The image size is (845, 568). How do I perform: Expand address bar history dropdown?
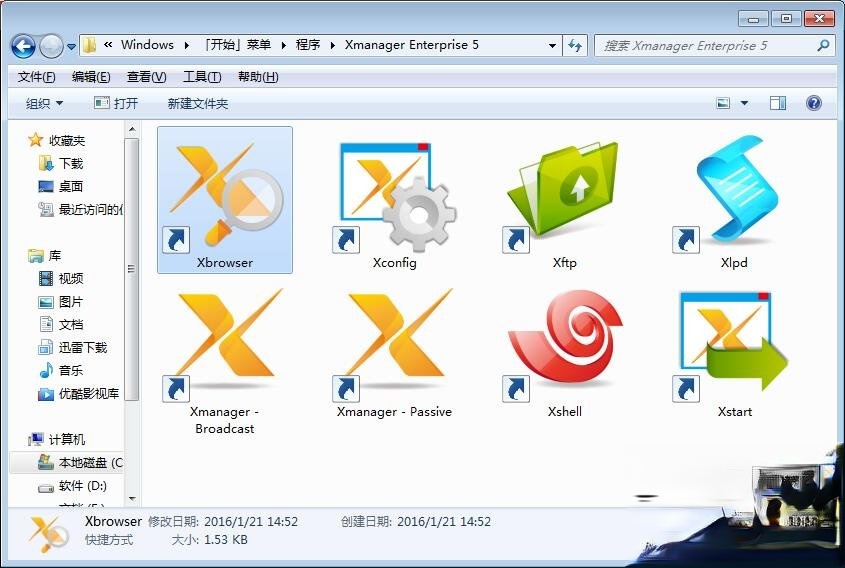552,46
